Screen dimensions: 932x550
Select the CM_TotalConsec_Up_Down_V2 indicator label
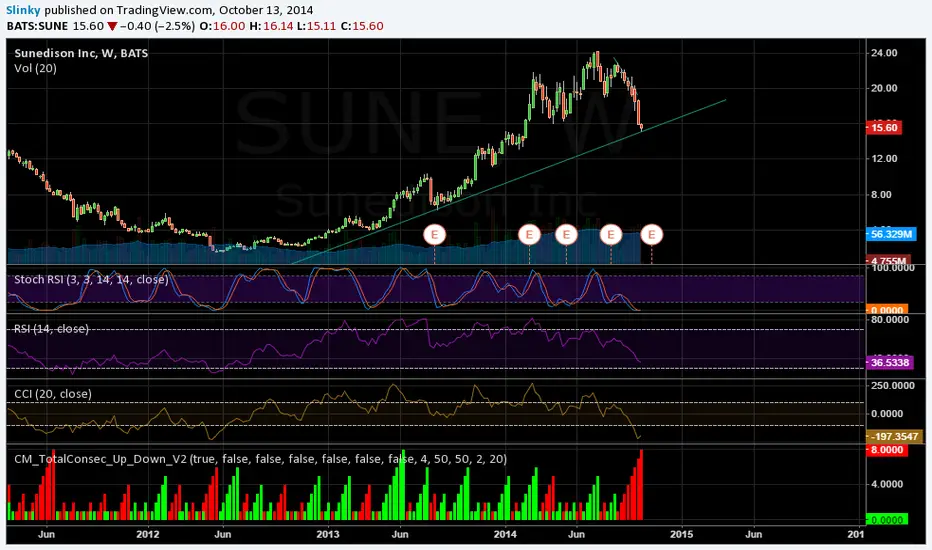[x=260, y=459]
